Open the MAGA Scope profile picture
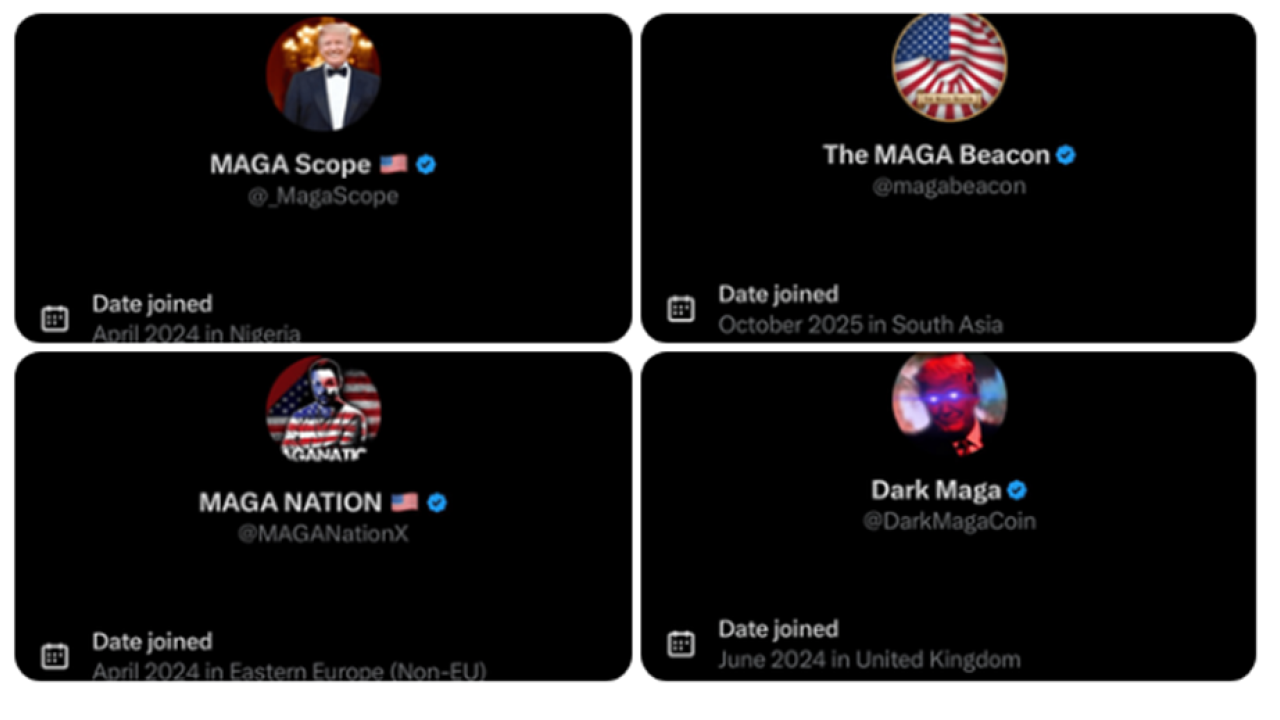 tap(323, 75)
